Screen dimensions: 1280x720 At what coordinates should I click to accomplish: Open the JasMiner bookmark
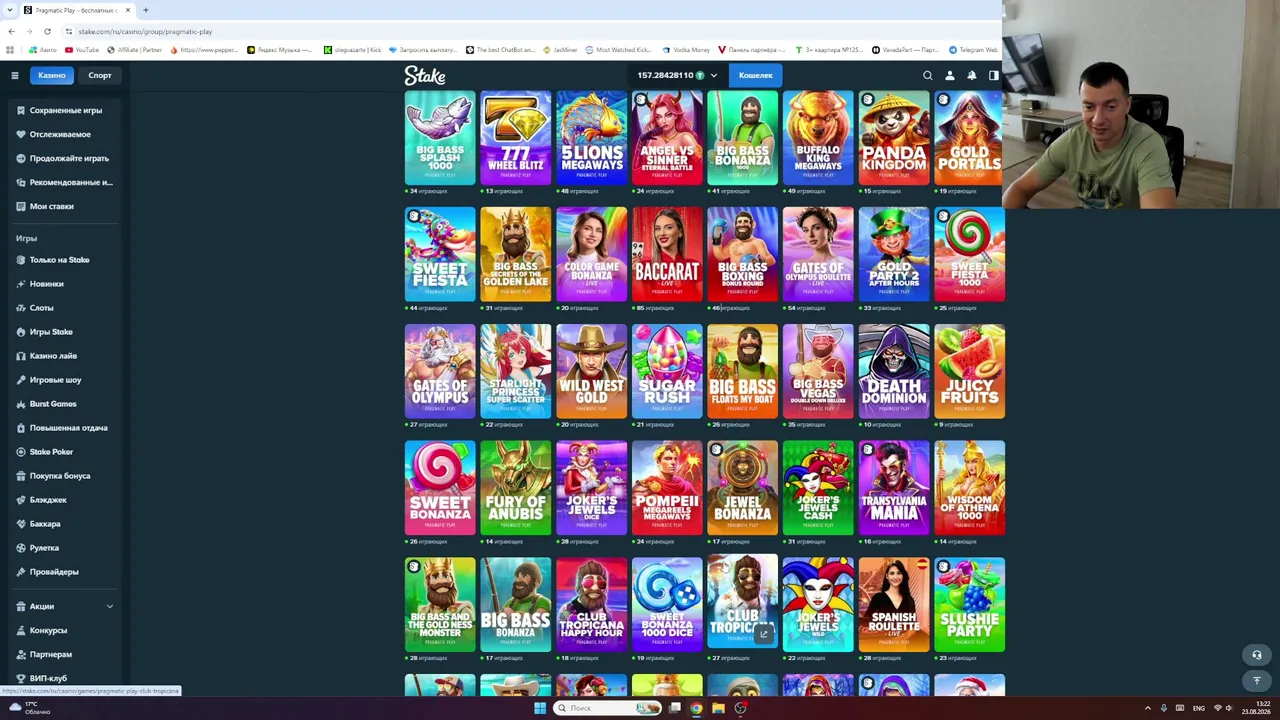561,49
